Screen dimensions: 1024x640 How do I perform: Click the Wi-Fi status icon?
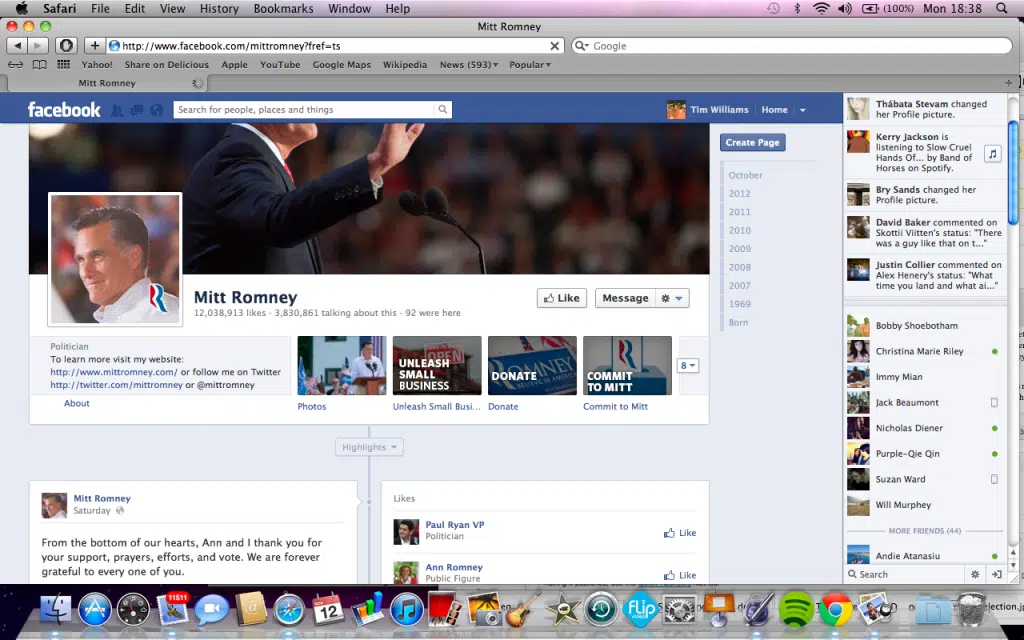(x=821, y=8)
